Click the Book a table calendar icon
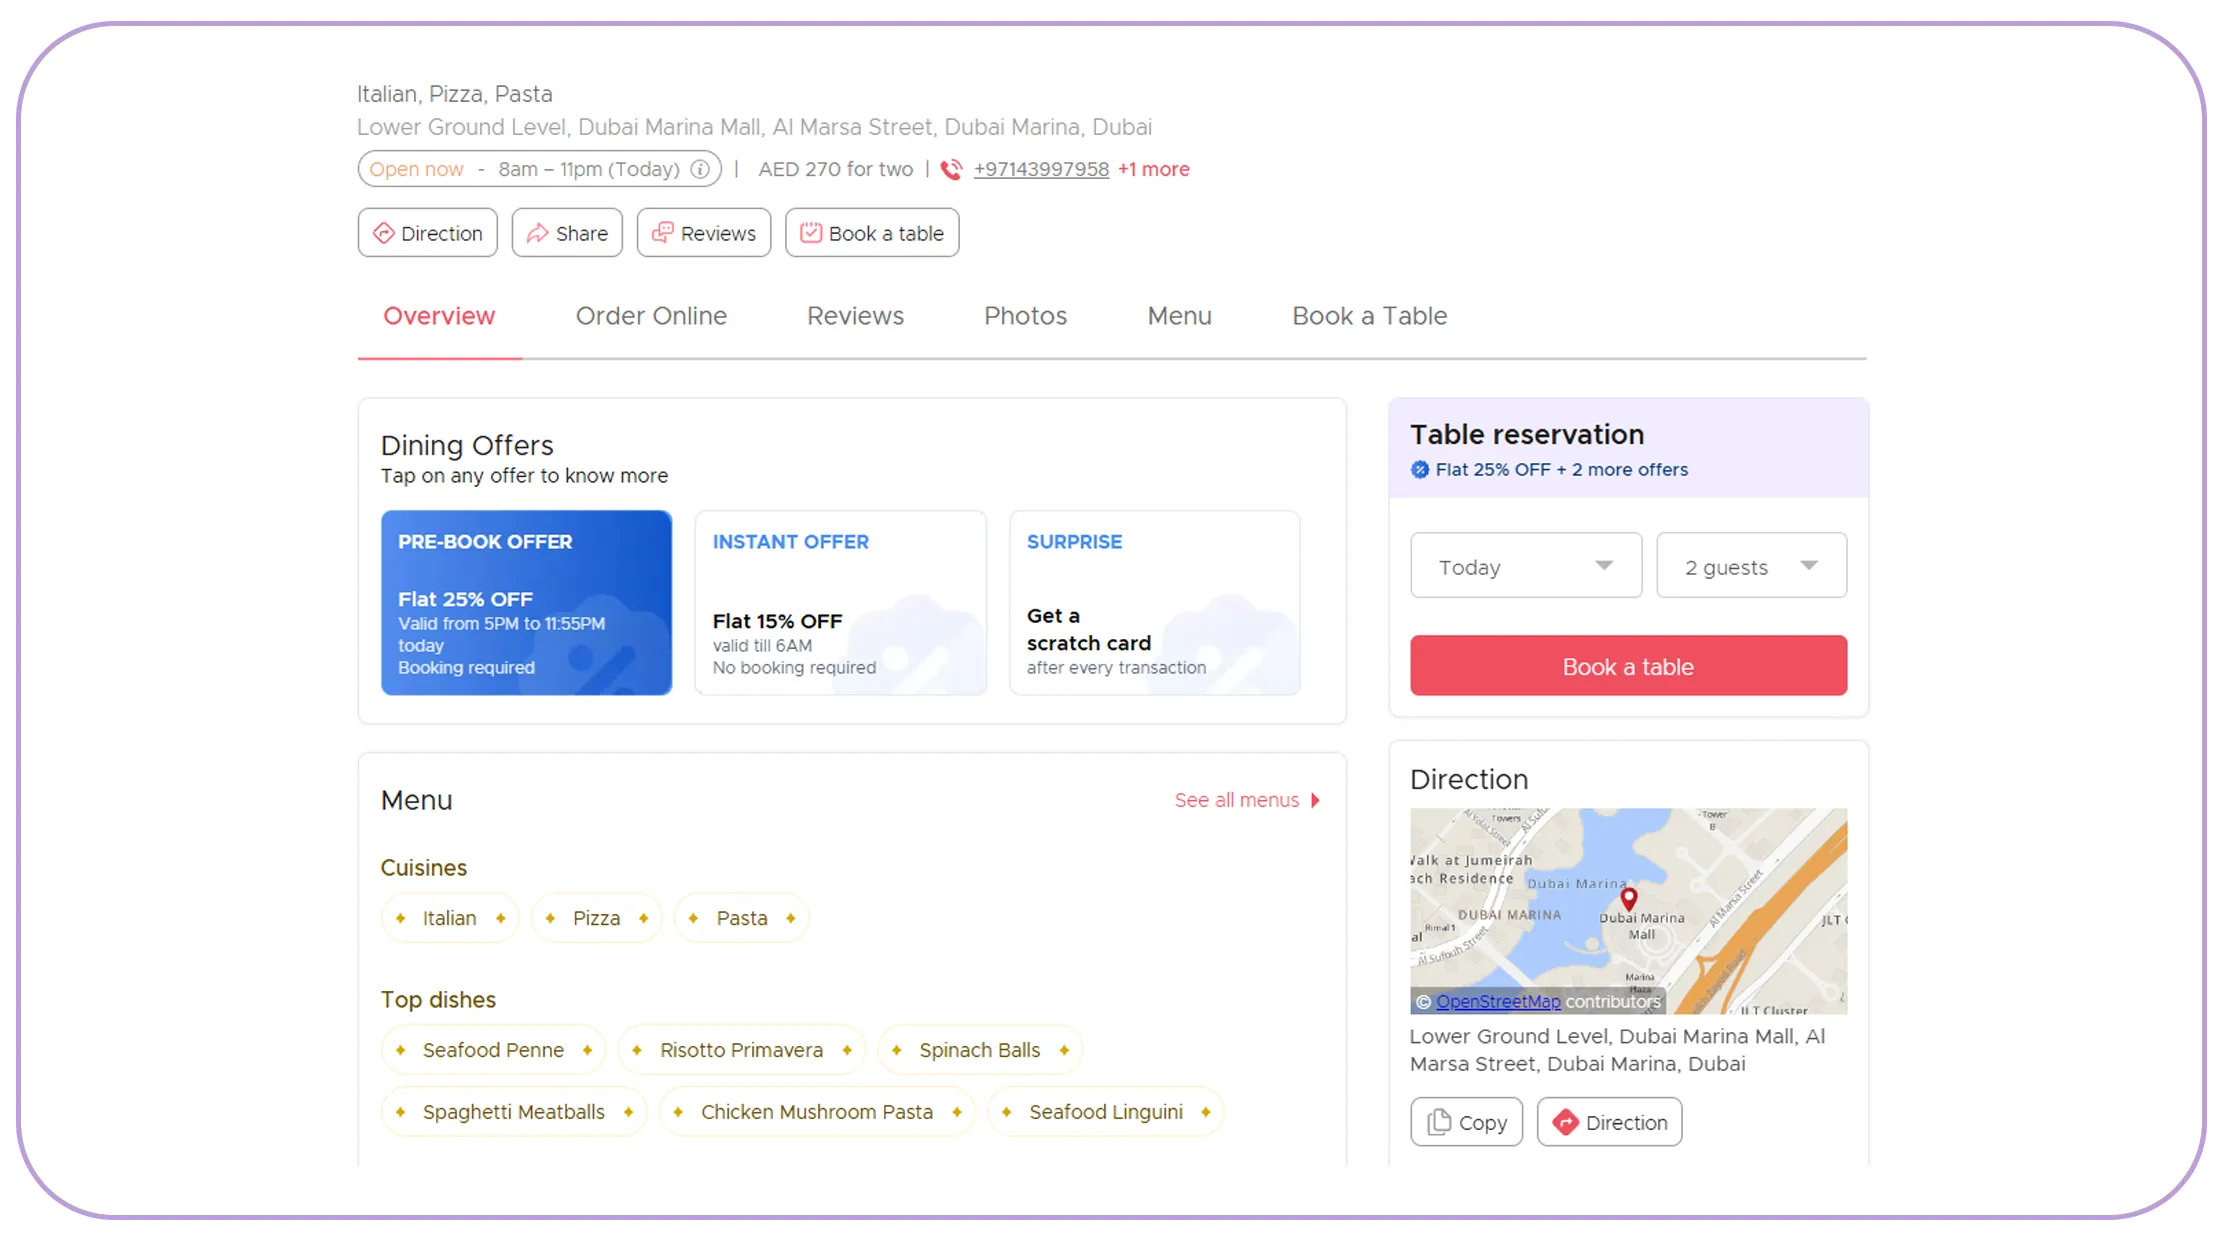The image size is (2223, 1240). click(811, 233)
